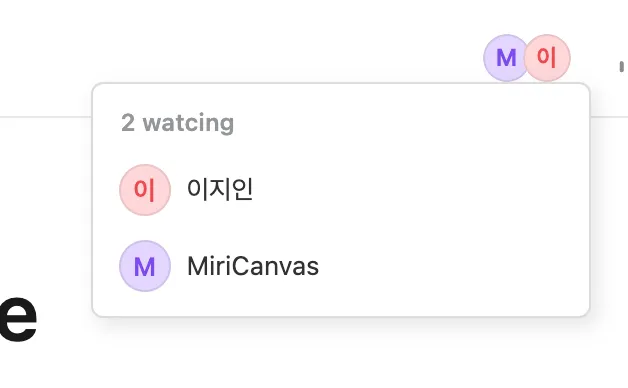Click the purple M avatar in the header

pos(505,58)
